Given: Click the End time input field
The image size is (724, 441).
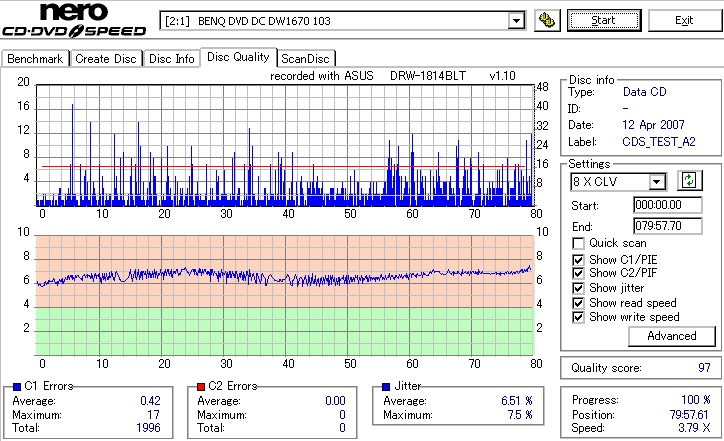Looking at the screenshot, I should coord(668,226).
